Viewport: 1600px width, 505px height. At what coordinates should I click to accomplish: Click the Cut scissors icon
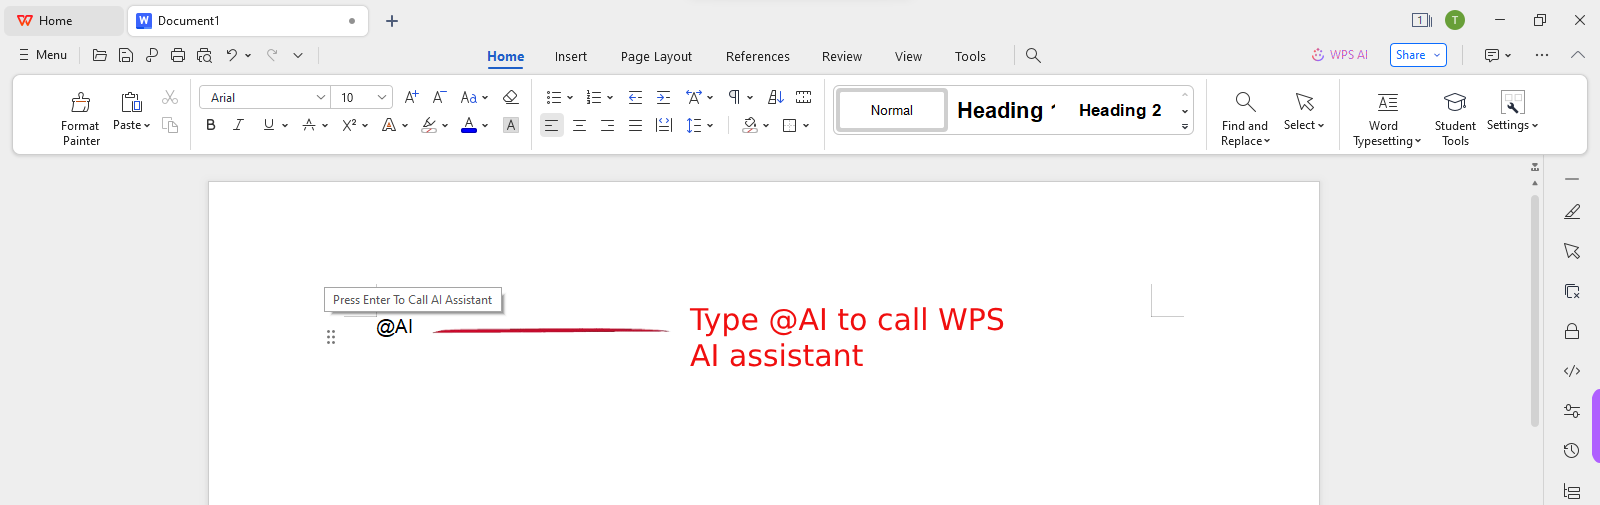(170, 97)
